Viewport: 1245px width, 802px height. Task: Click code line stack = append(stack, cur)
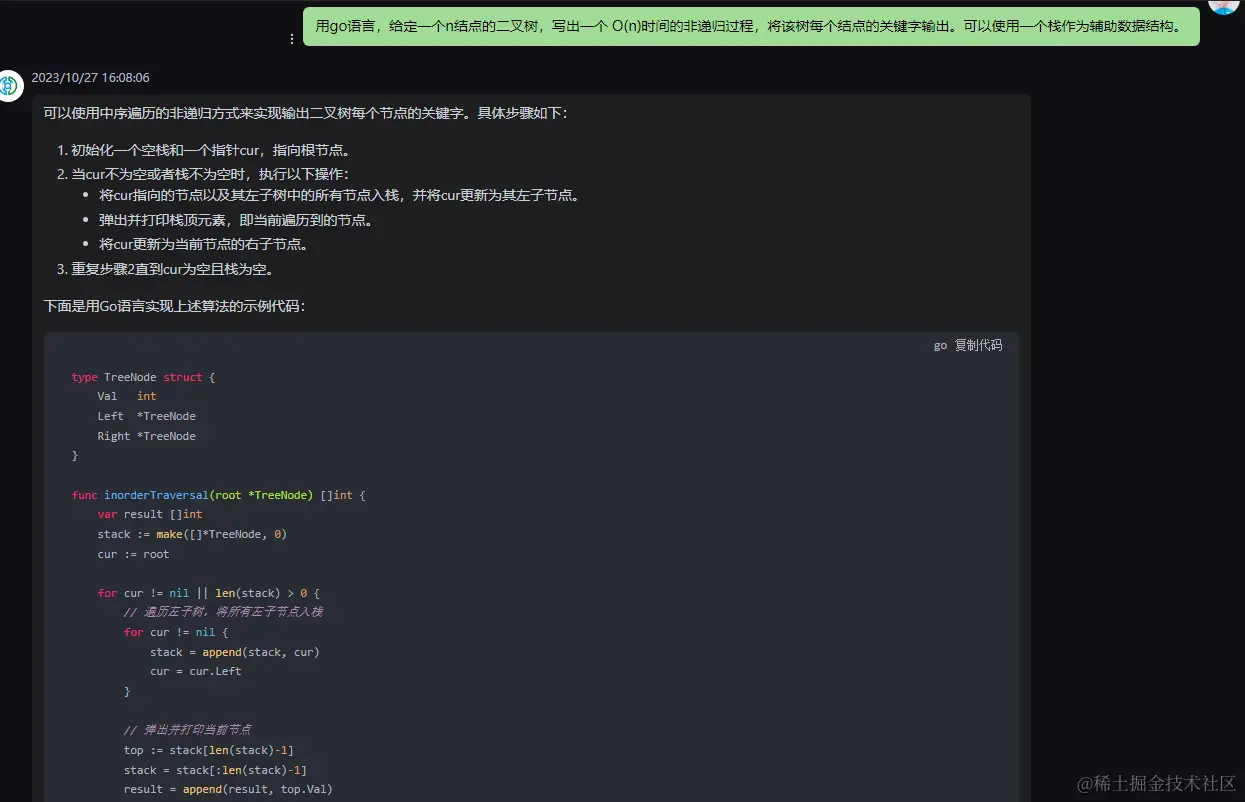click(235, 652)
